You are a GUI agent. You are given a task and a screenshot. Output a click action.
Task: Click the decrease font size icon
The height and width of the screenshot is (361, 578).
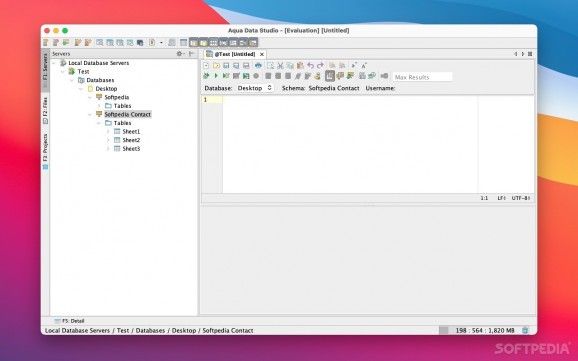click(354, 66)
